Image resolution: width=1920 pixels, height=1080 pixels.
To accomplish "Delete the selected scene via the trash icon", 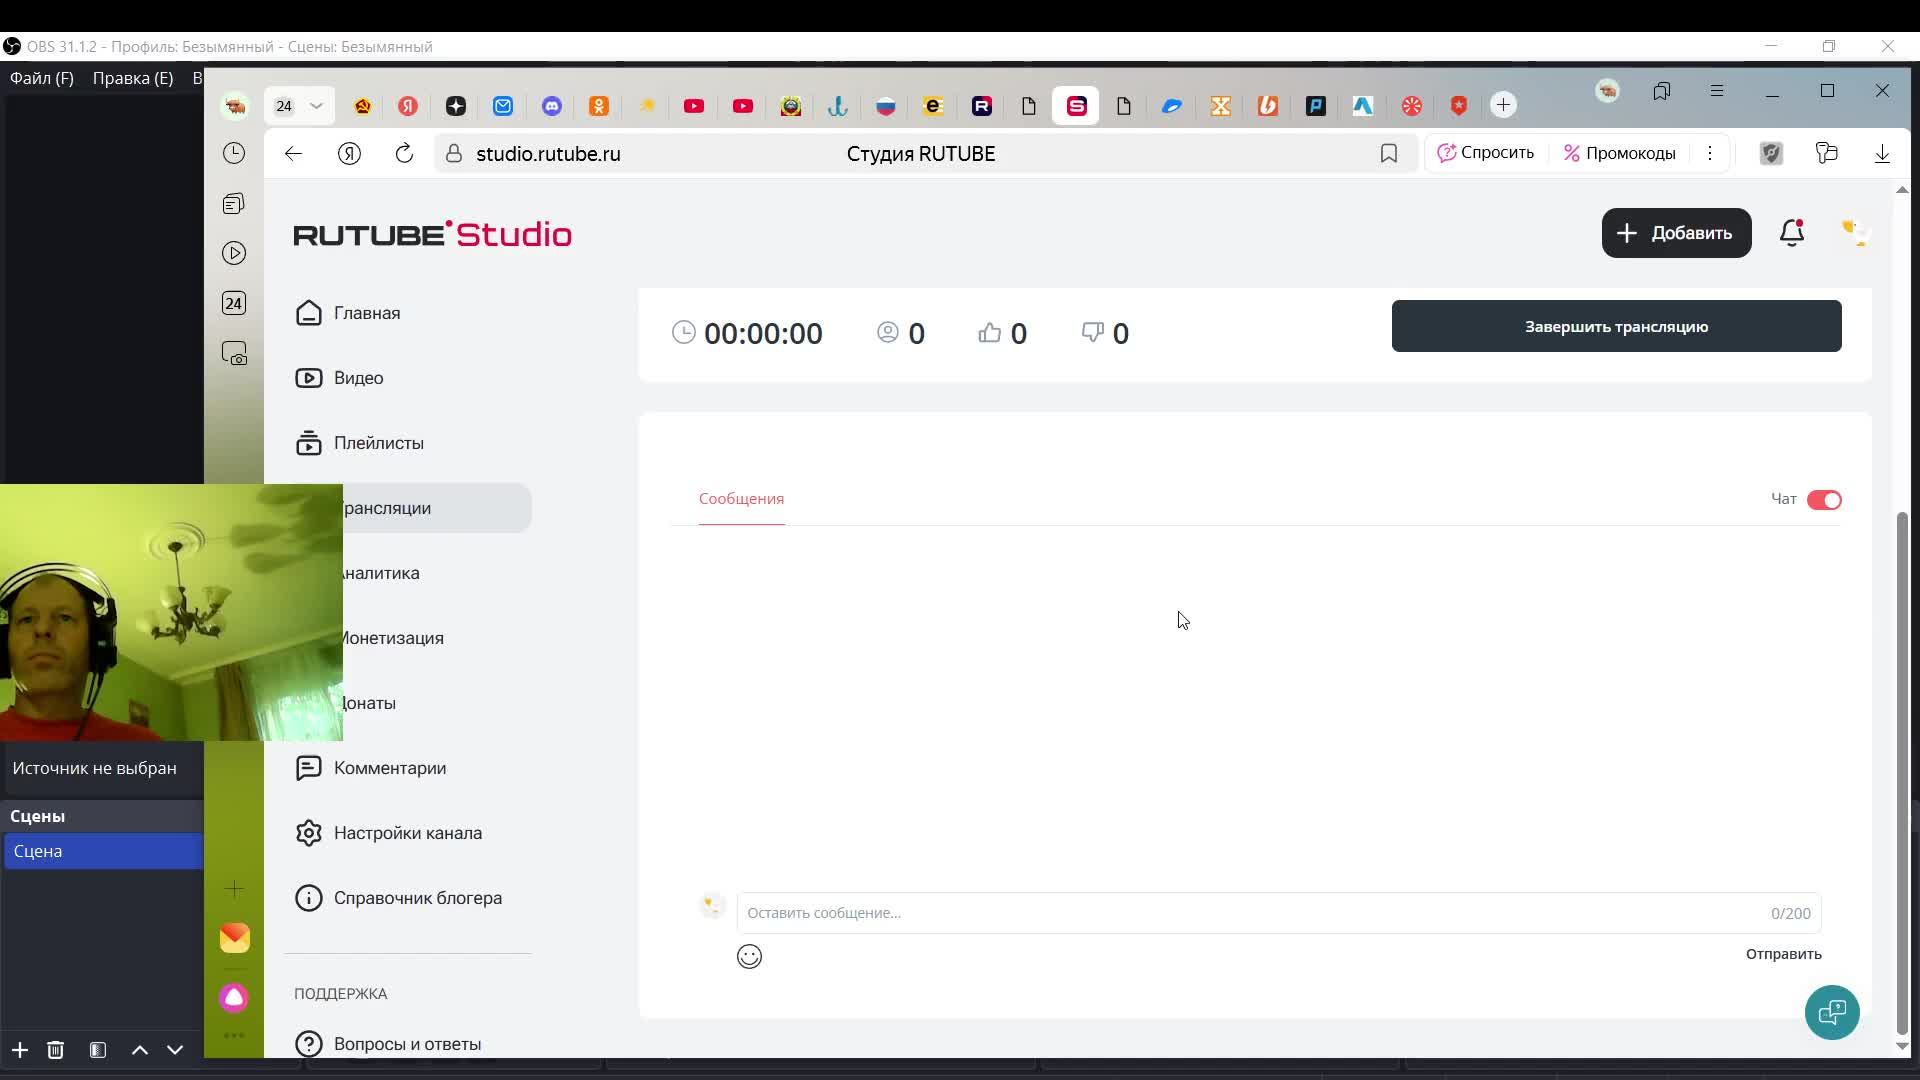I will pyautogui.click(x=56, y=1050).
